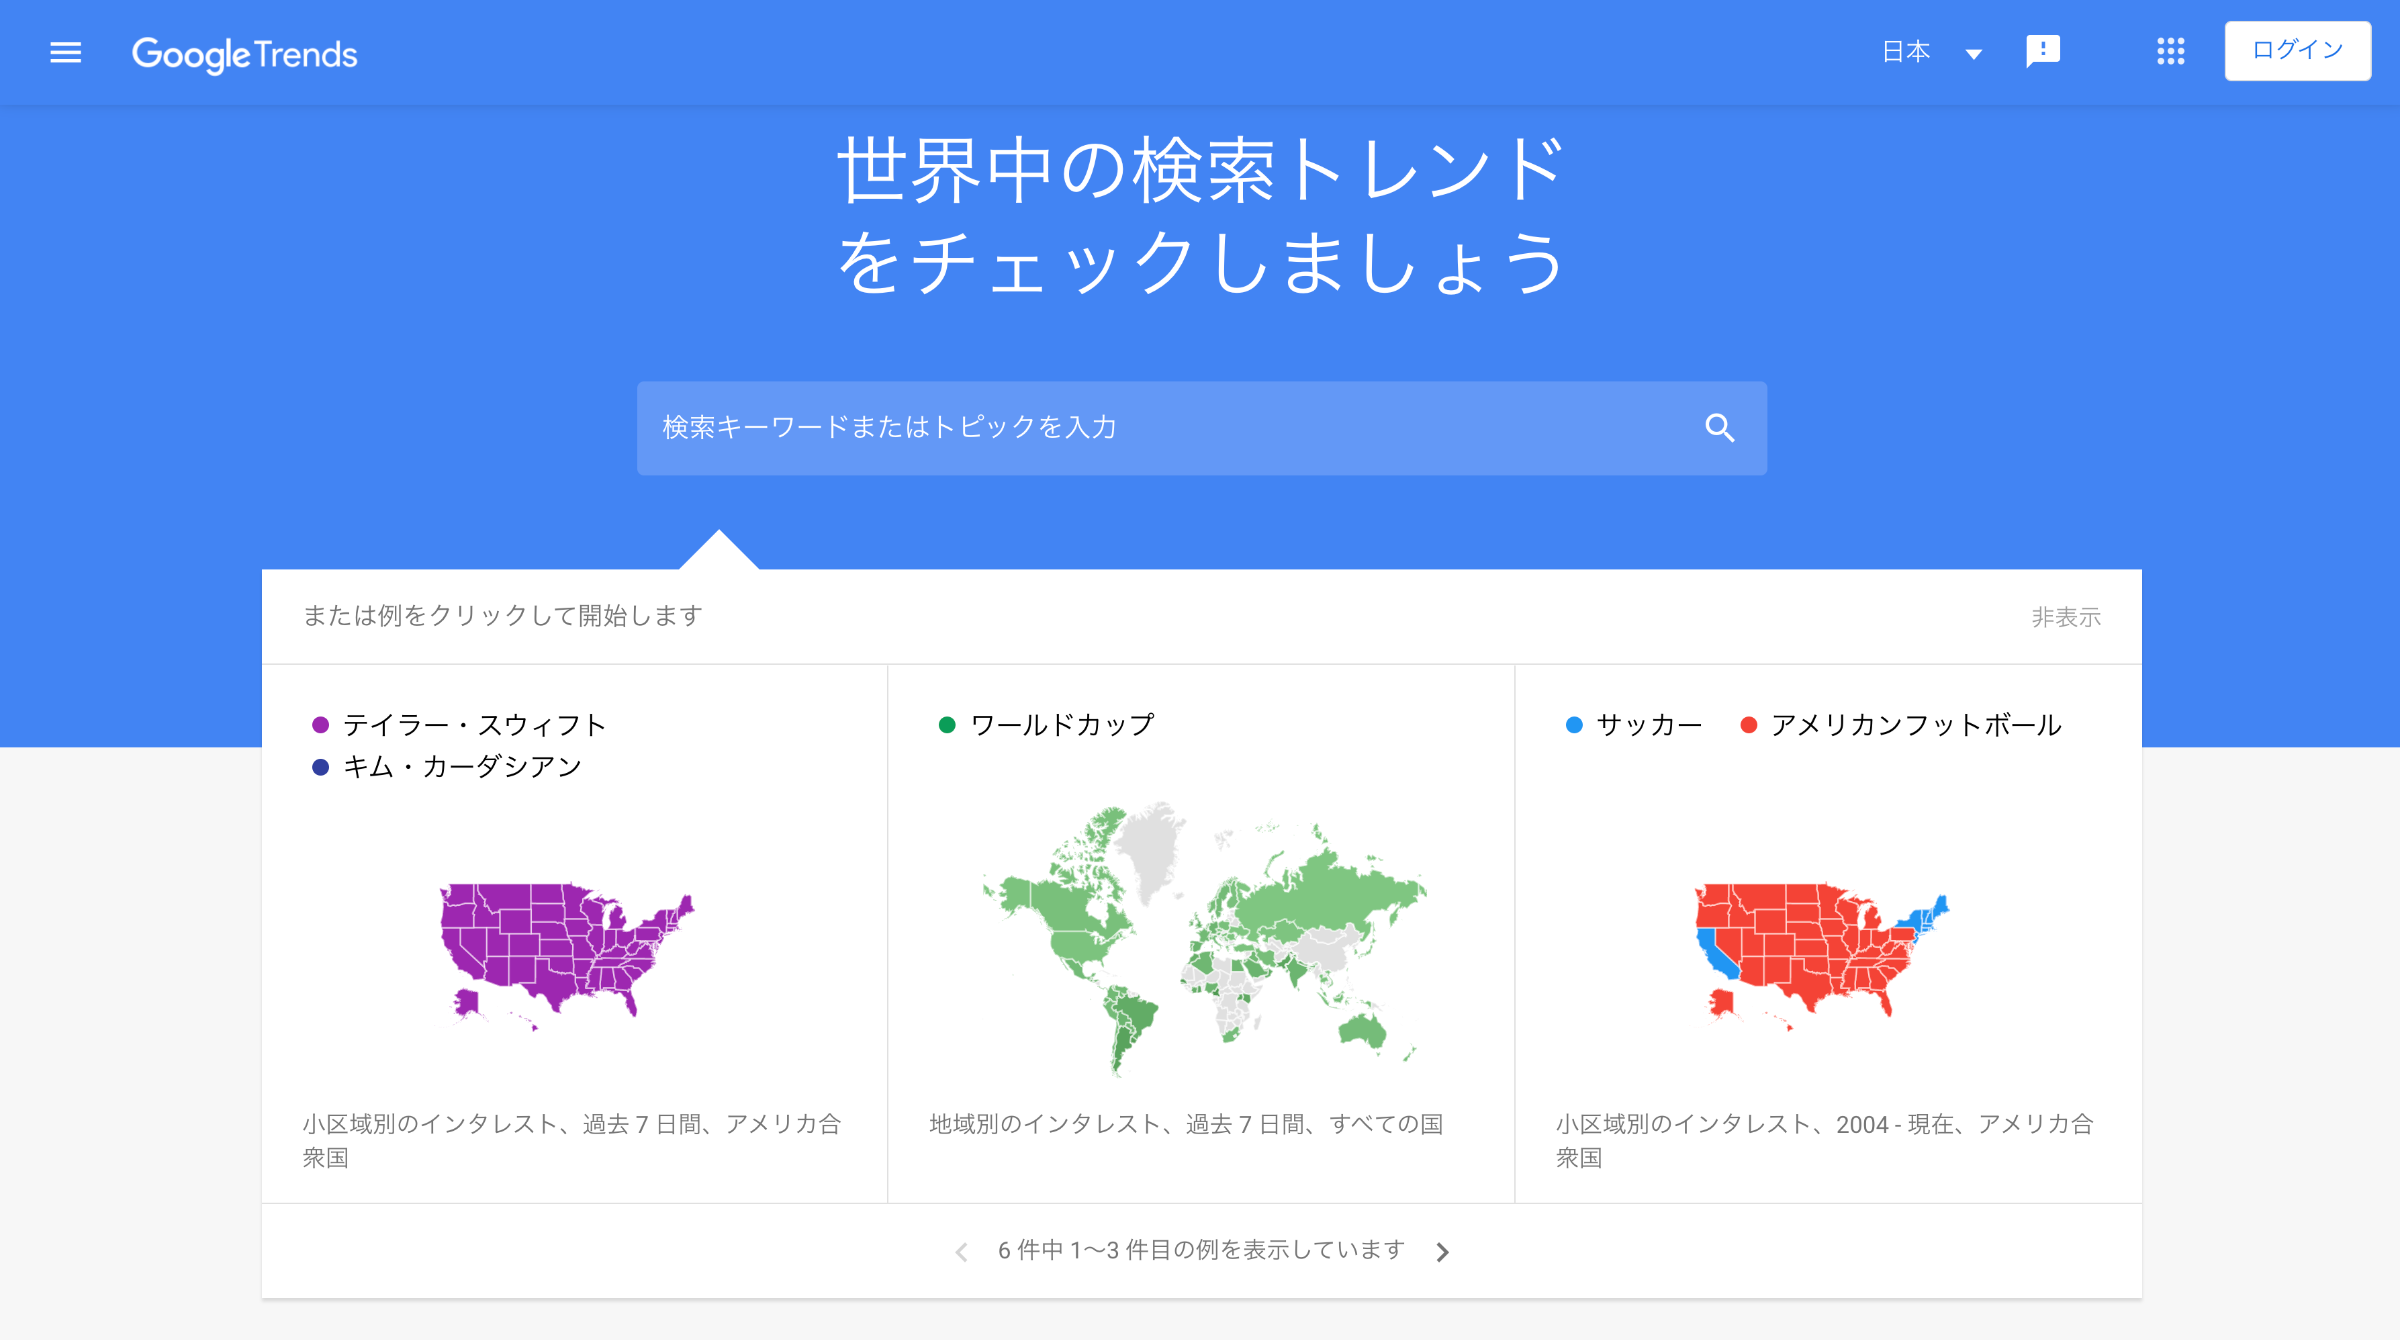
Task: Open the テイラー・スウィフト example term
Action: 475,725
